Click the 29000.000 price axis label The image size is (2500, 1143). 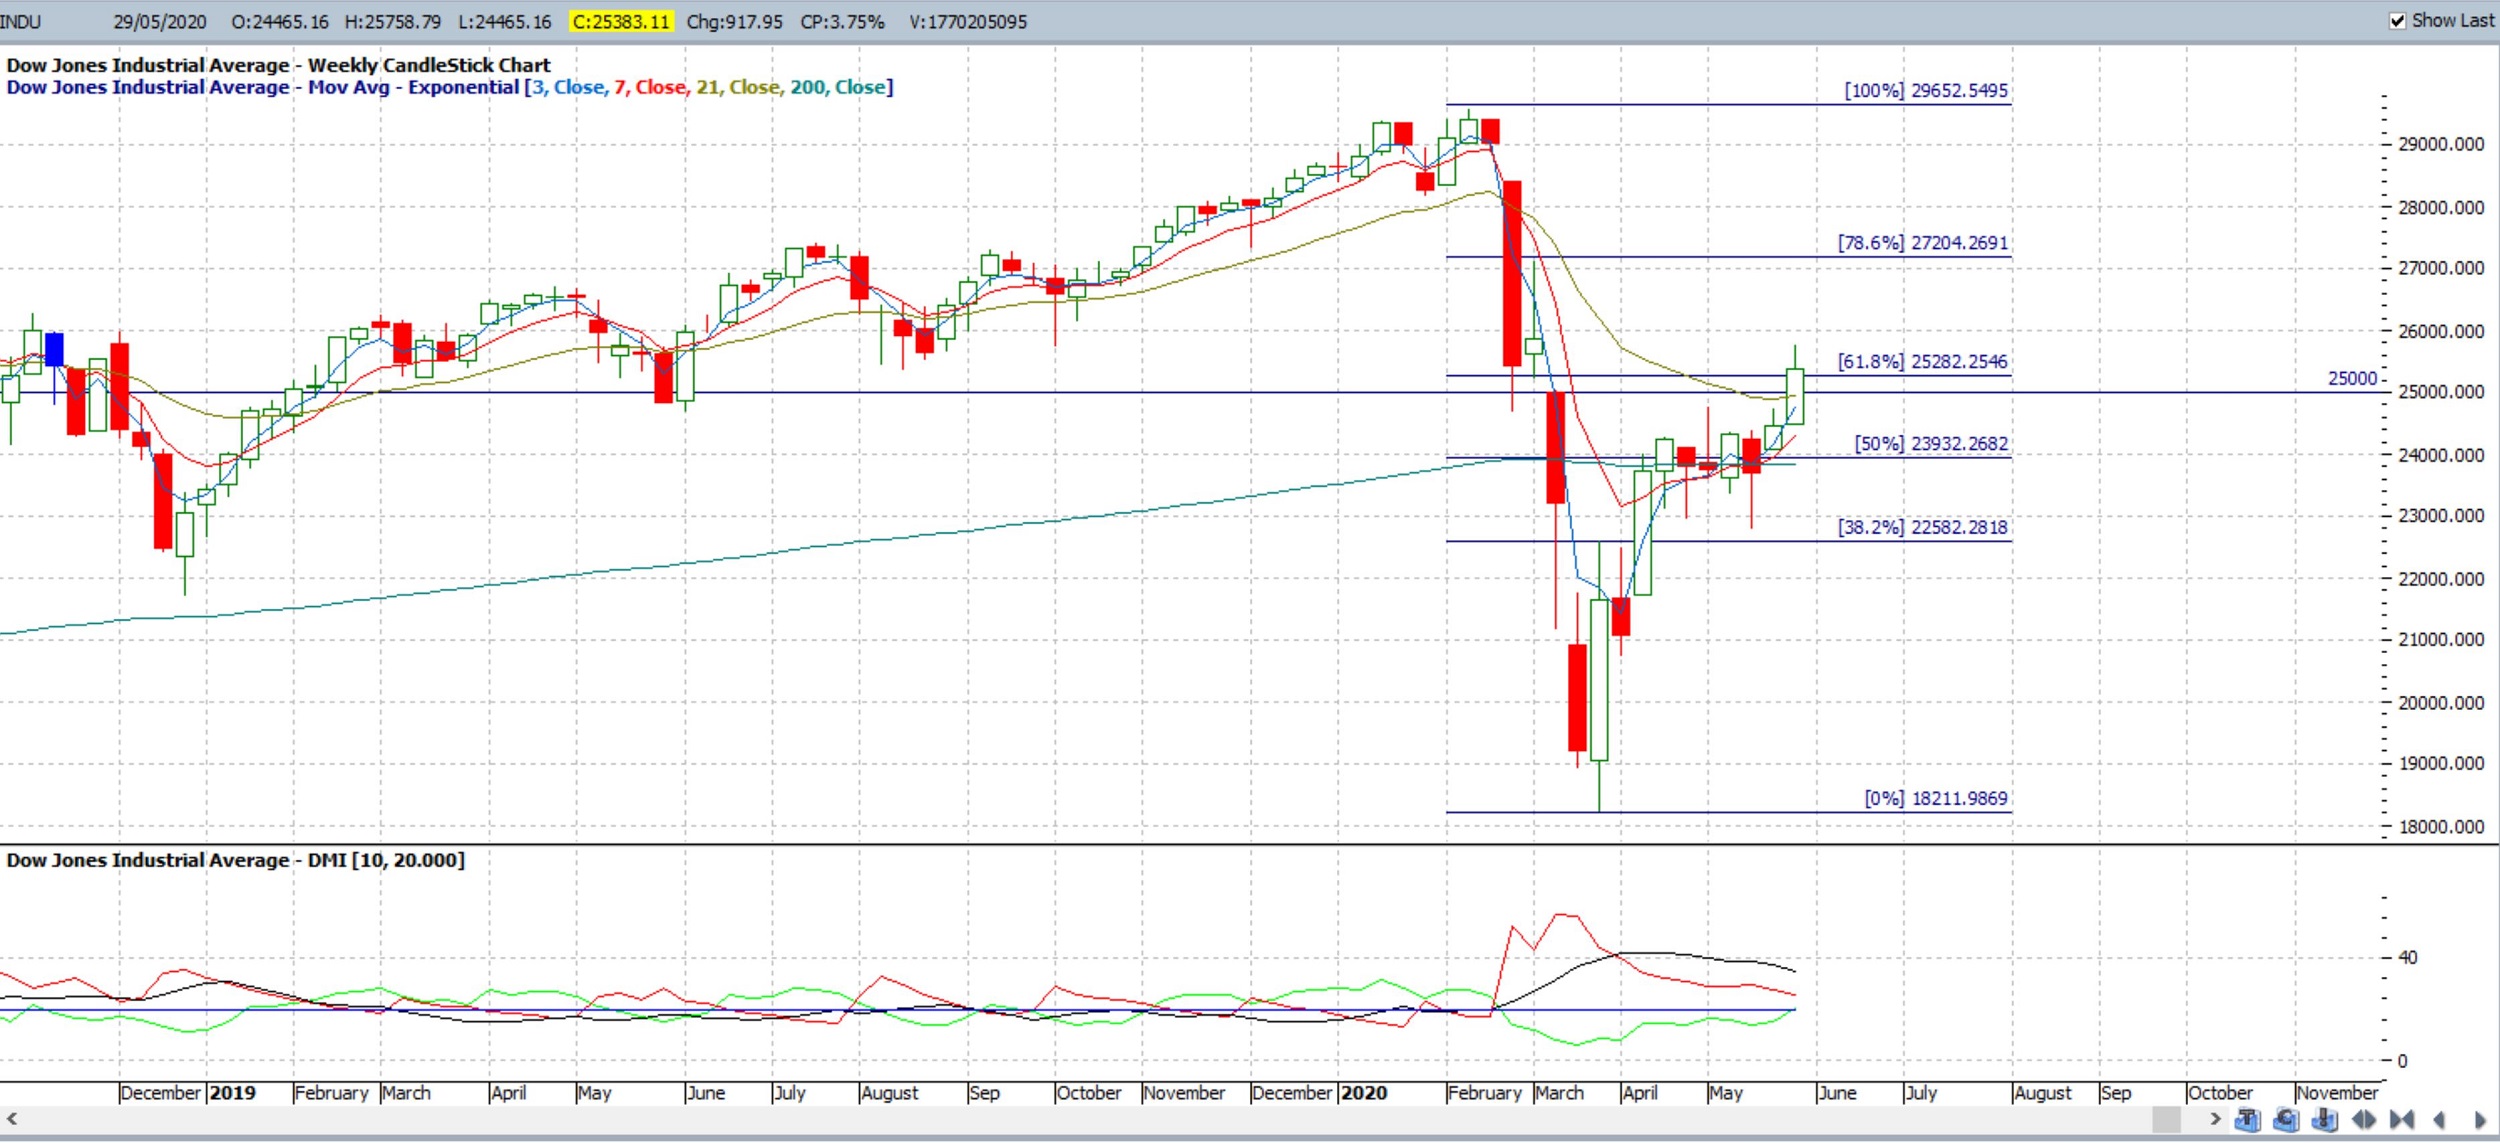(x=2441, y=145)
